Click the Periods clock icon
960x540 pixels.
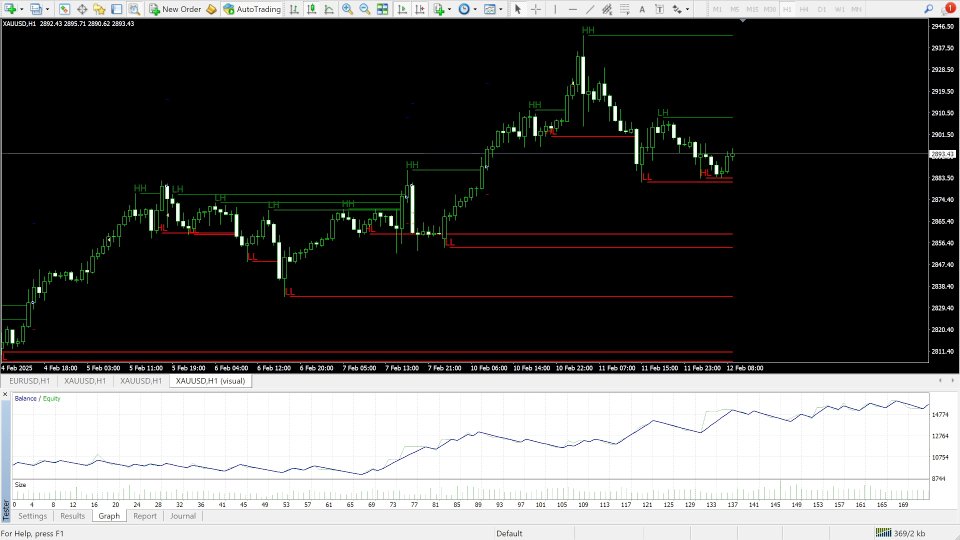coord(464,9)
